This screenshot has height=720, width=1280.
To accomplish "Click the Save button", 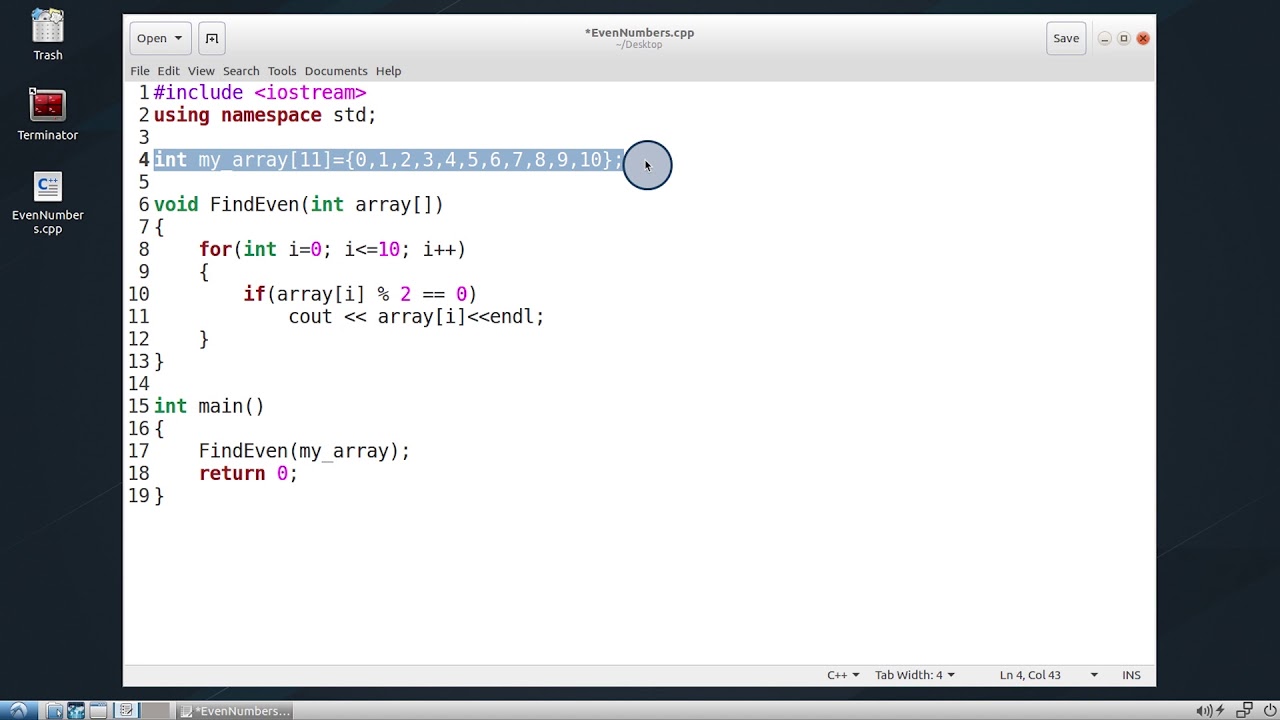I will pos(1066,38).
